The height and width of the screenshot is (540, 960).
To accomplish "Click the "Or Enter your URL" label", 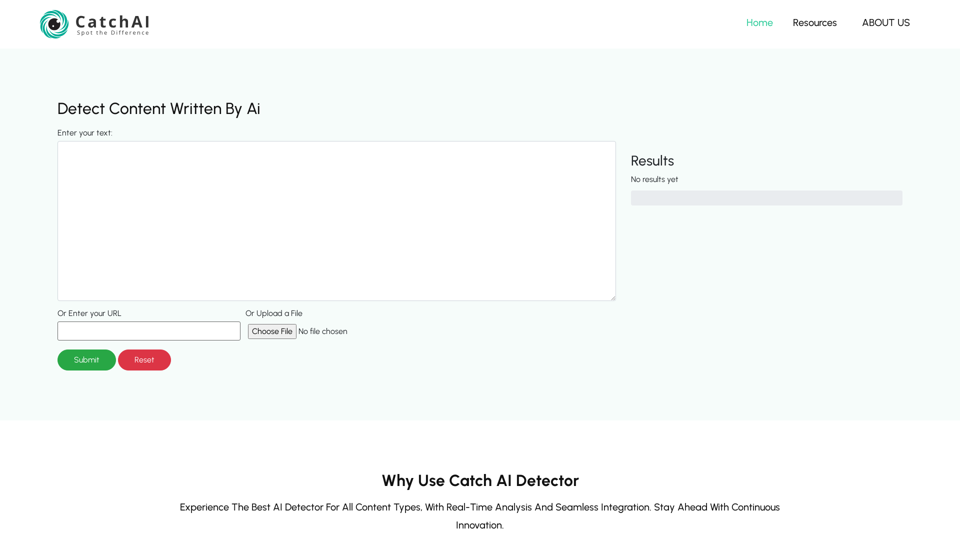I will pyautogui.click(x=89, y=313).
